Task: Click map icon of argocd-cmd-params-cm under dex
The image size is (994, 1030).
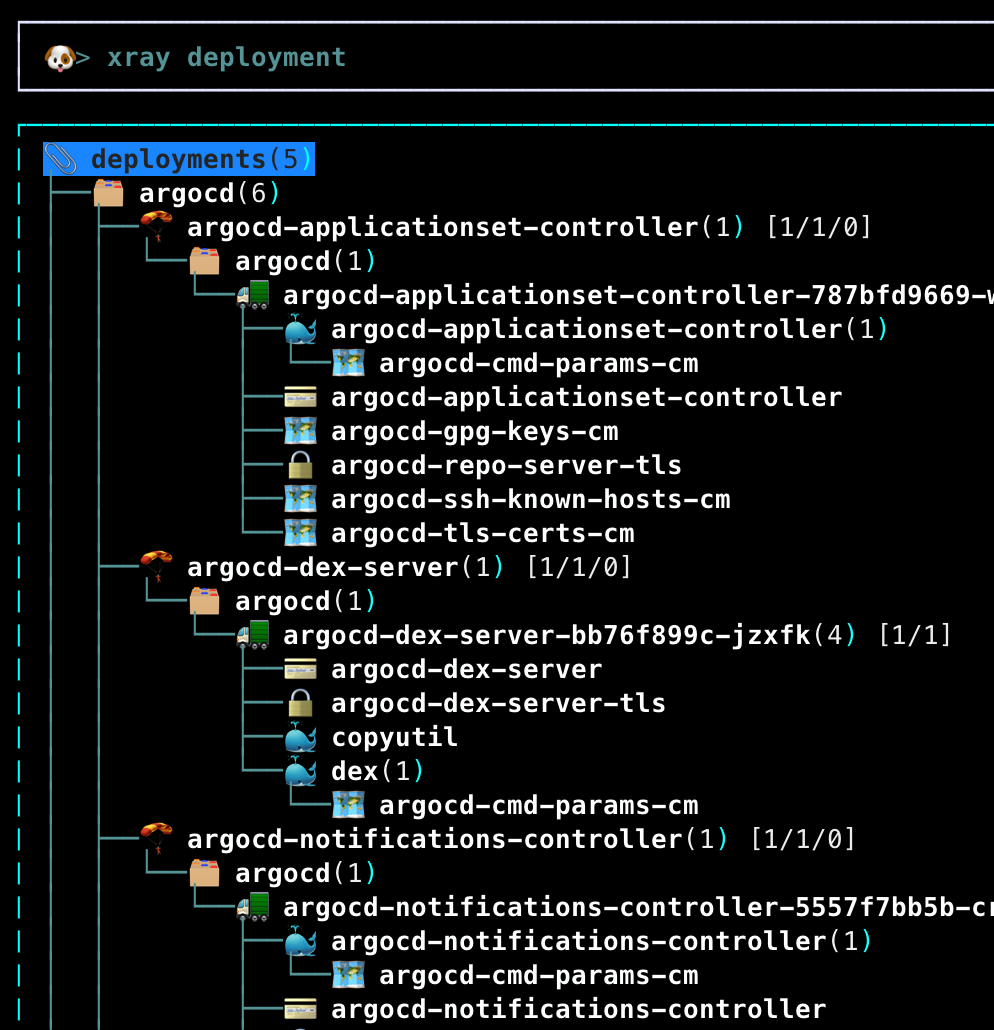Action: pos(348,805)
